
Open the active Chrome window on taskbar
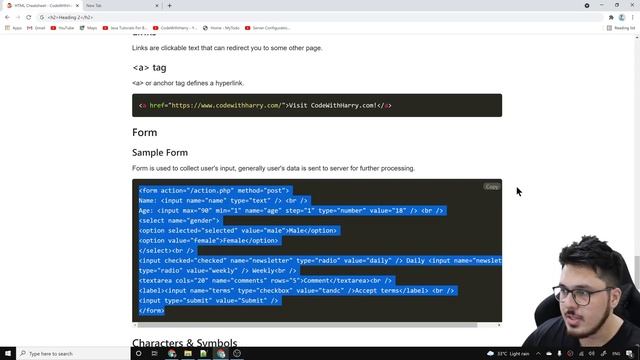221,353
